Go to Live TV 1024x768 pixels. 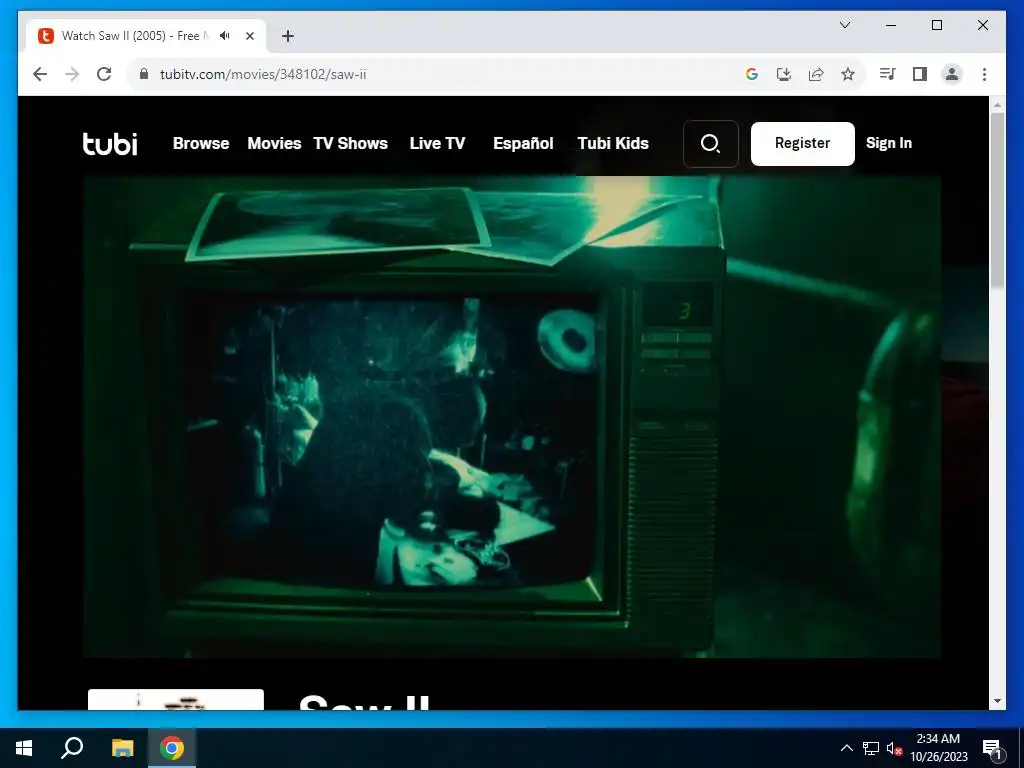(438, 144)
